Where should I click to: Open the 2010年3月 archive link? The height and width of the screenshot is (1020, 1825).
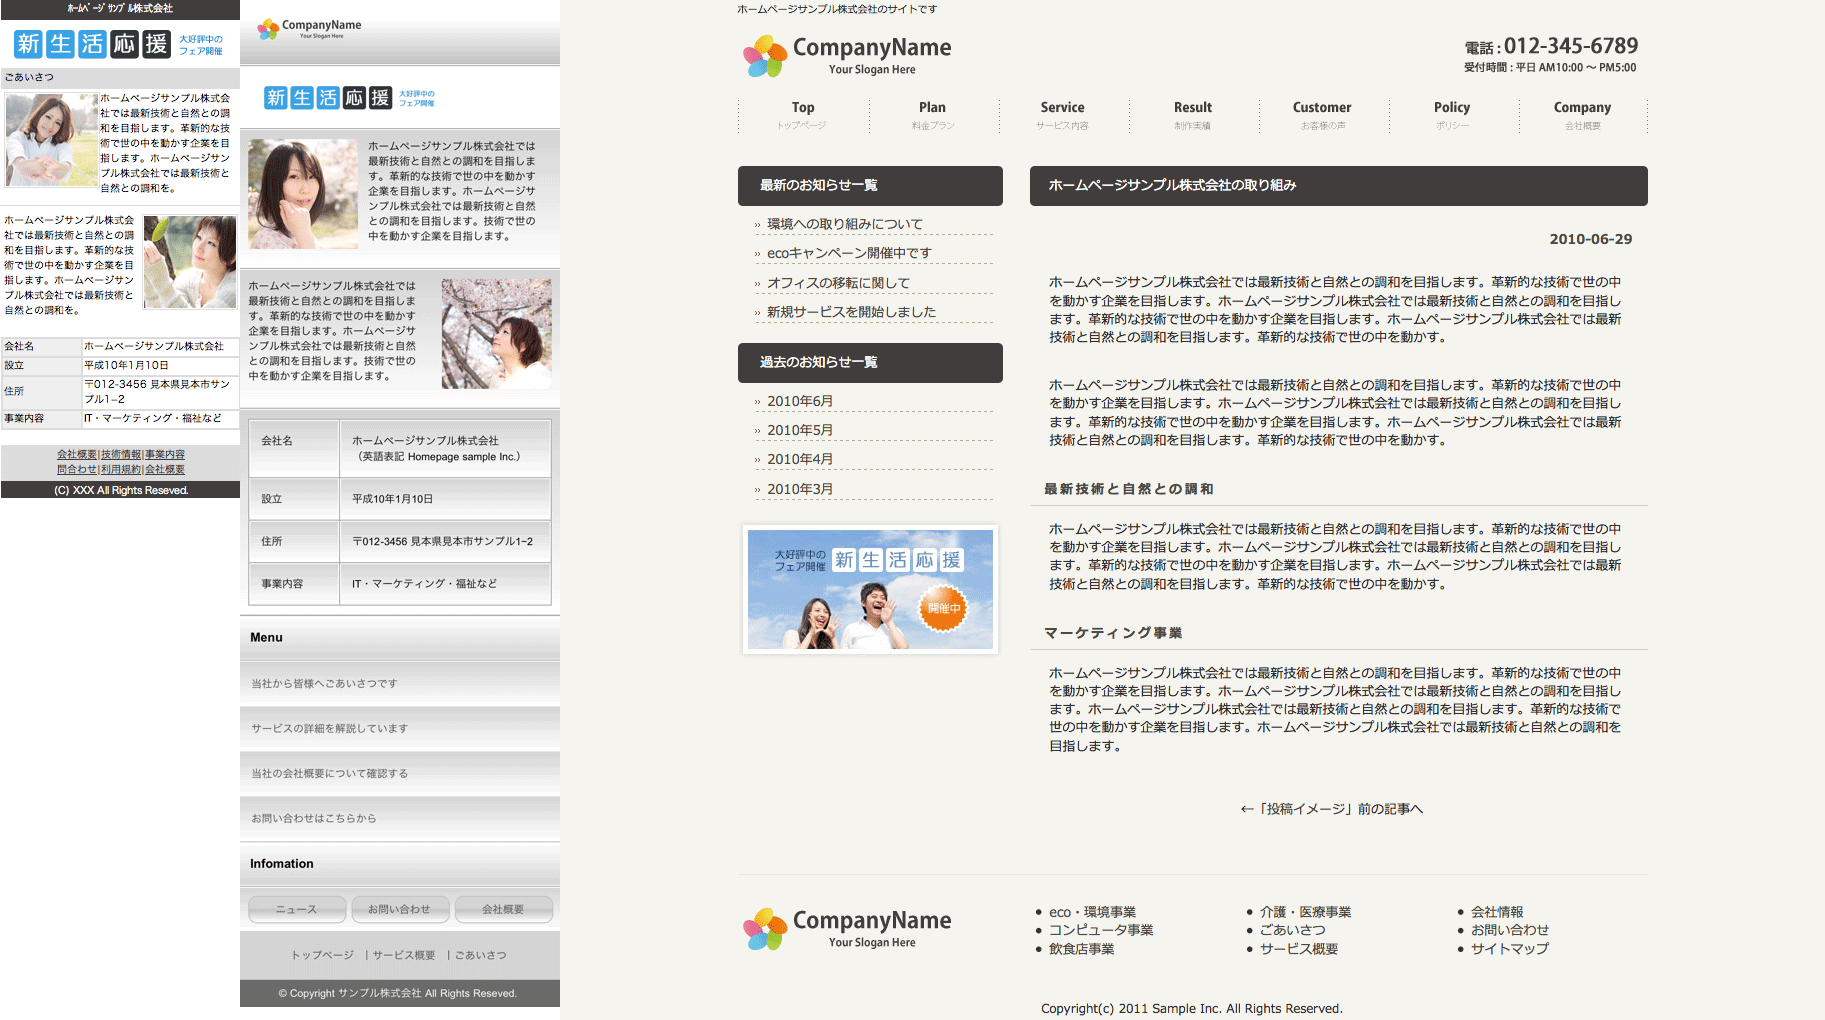click(800, 489)
